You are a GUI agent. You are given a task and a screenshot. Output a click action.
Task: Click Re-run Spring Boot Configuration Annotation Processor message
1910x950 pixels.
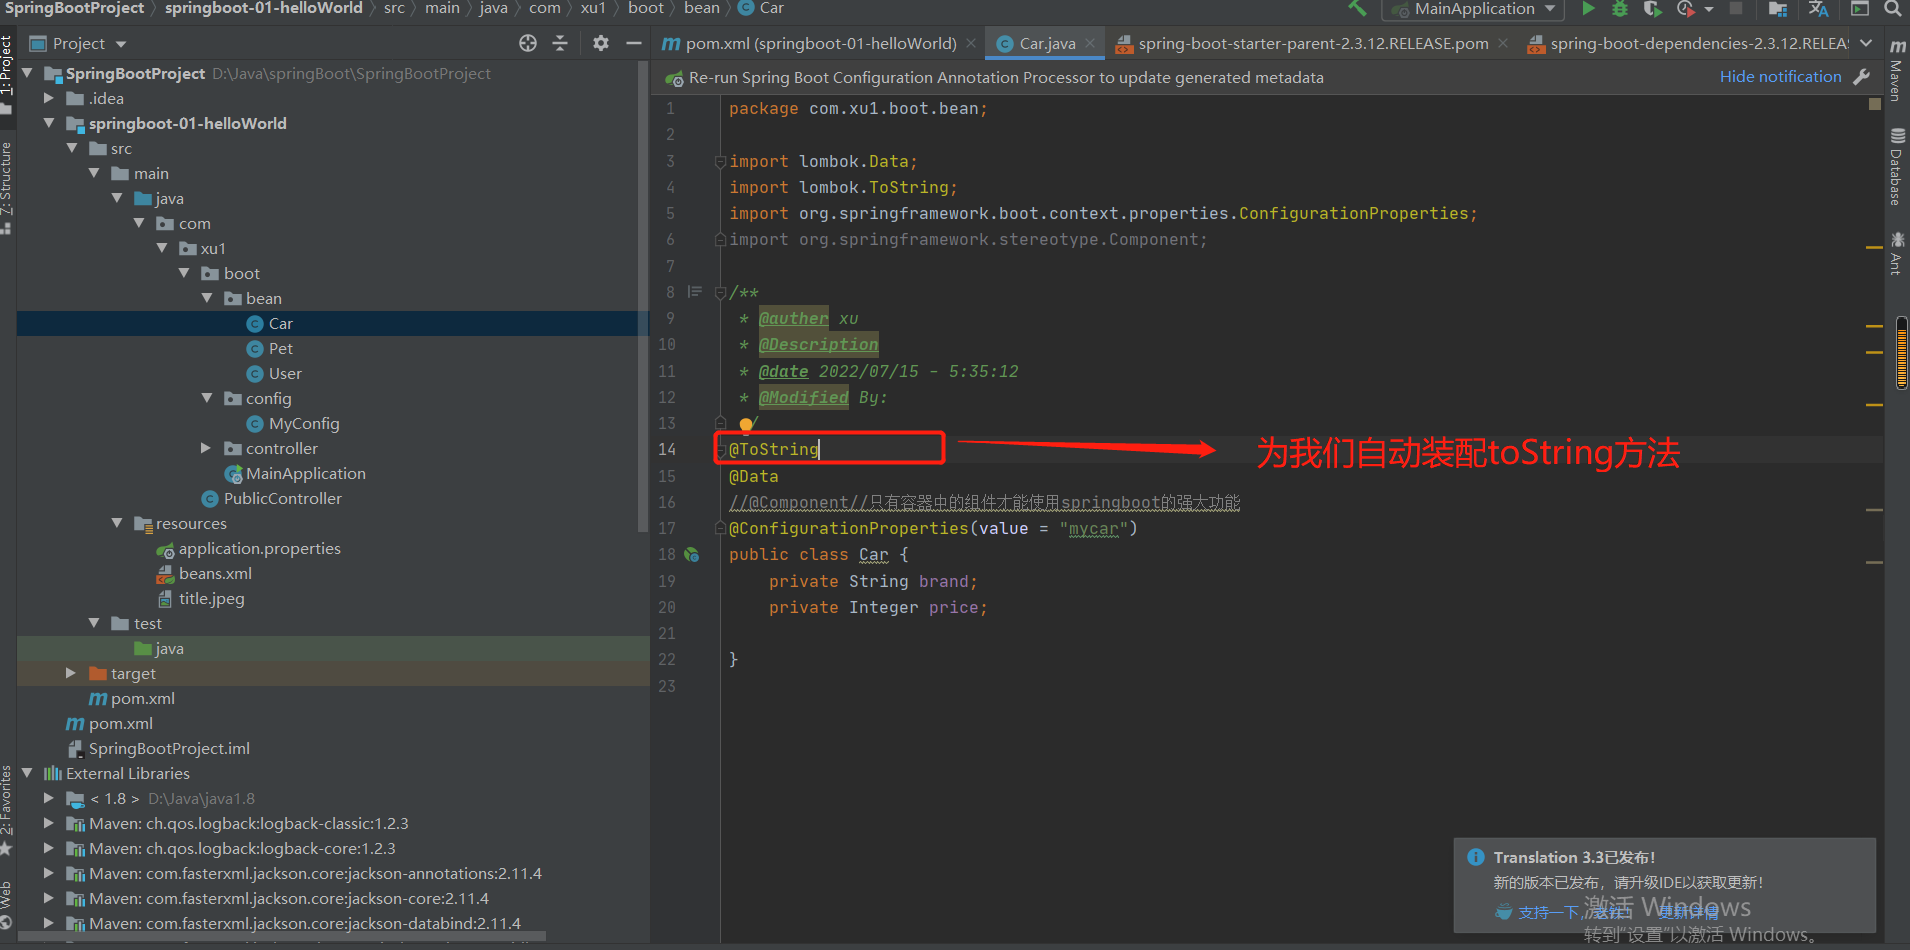click(1006, 77)
